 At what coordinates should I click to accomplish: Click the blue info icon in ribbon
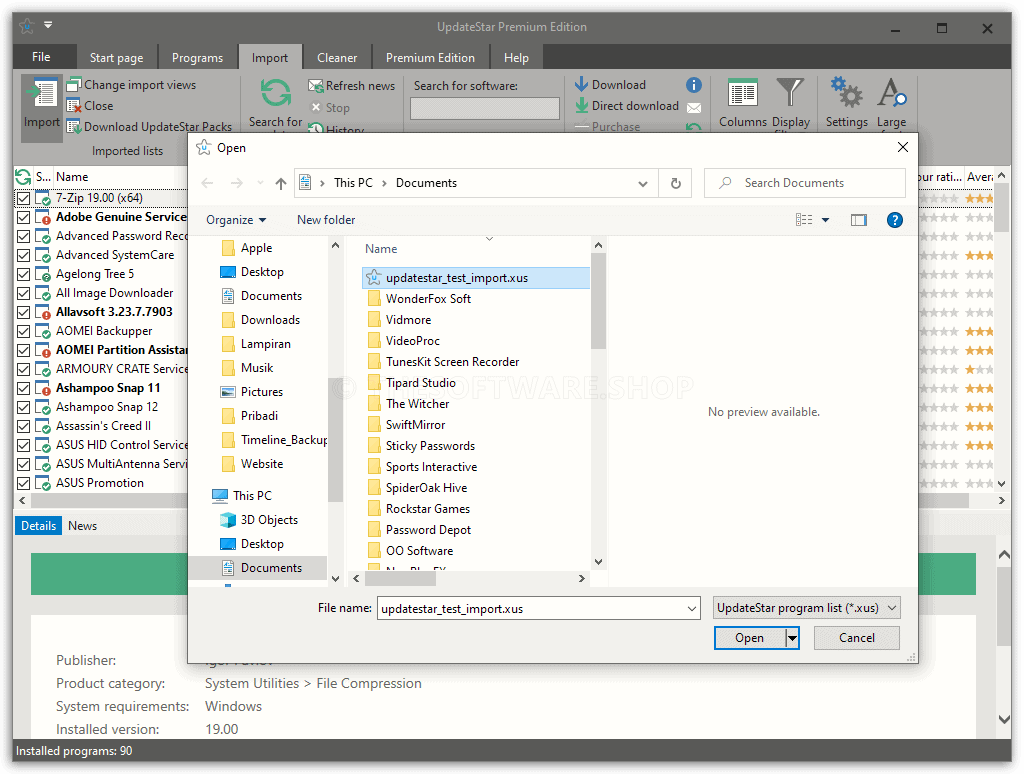(694, 85)
